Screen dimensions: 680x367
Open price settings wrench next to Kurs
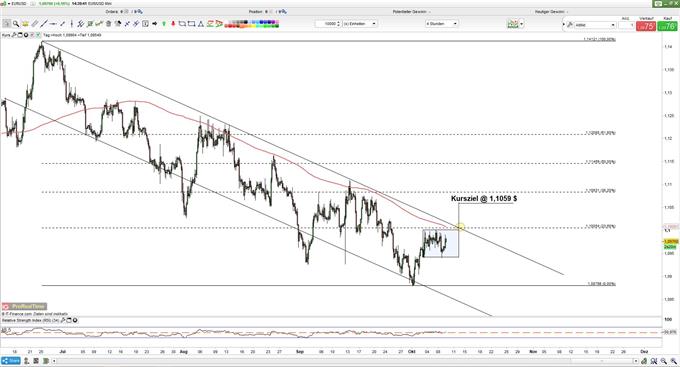coord(13,35)
